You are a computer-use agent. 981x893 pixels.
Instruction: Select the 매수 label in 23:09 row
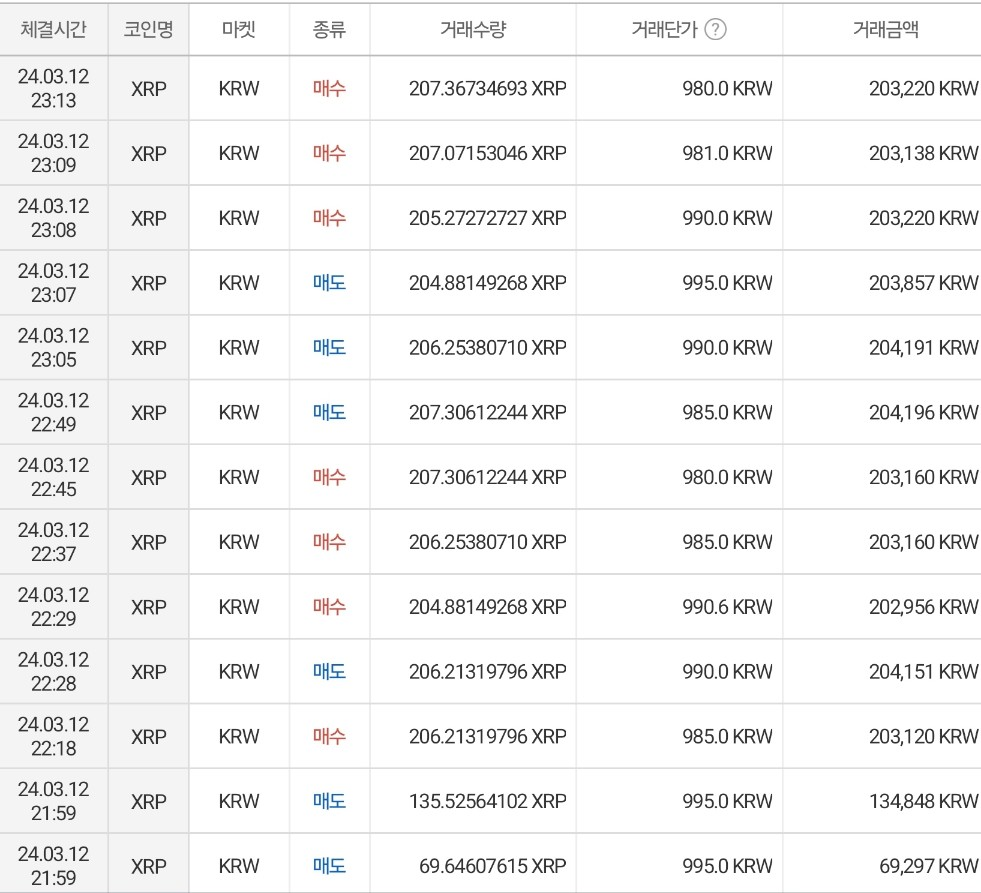(x=329, y=153)
